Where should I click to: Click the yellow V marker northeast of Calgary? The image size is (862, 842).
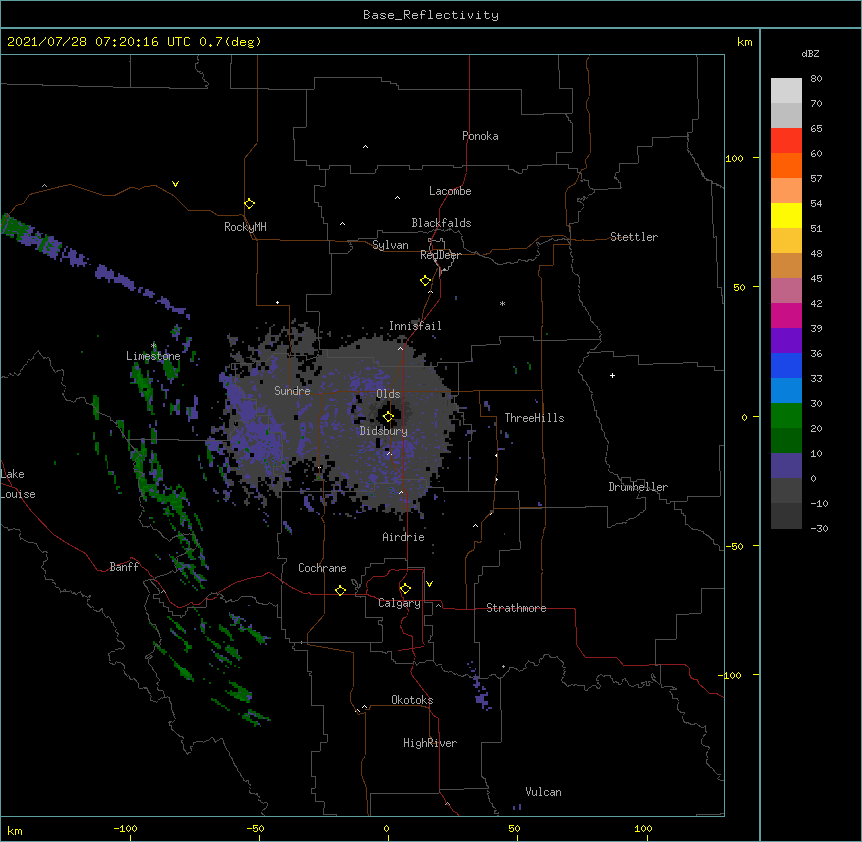pyautogui.click(x=429, y=584)
